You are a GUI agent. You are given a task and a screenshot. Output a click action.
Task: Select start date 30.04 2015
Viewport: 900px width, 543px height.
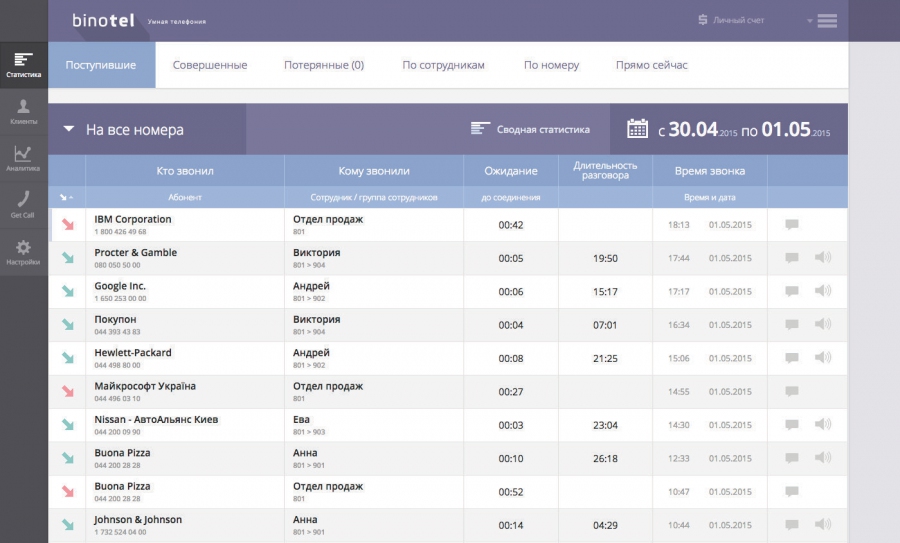tap(703, 130)
